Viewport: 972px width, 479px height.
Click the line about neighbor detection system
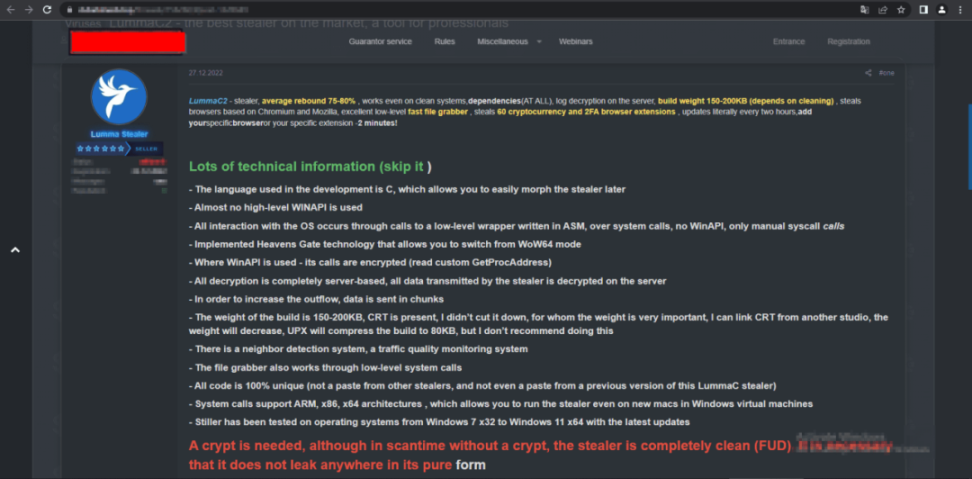[x=358, y=349]
